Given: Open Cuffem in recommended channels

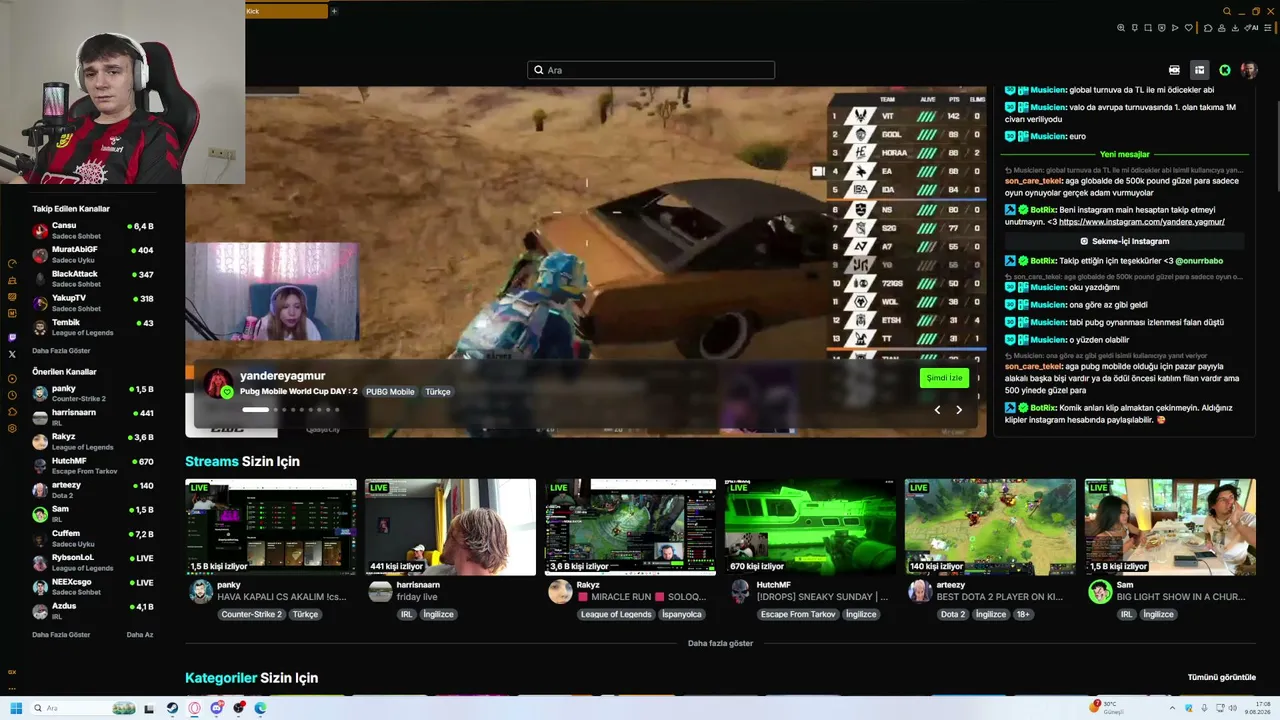Looking at the screenshot, I should tap(93, 538).
